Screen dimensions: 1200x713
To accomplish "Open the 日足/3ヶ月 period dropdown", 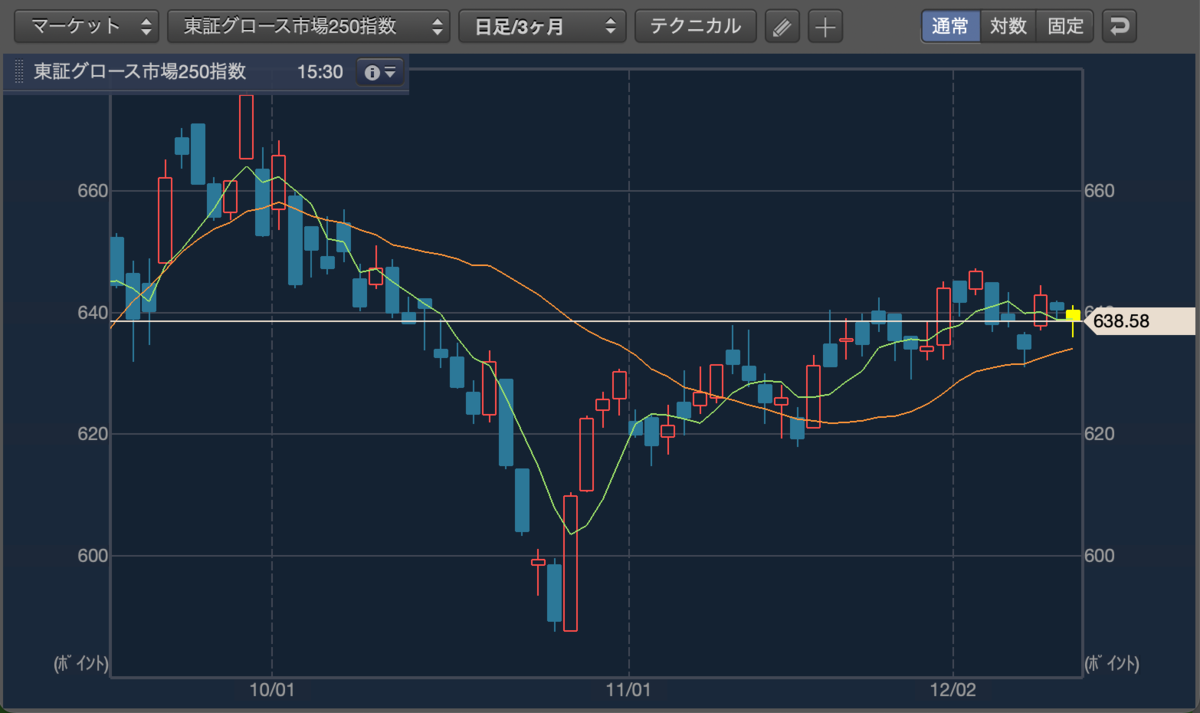I will [x=543, y=26].
